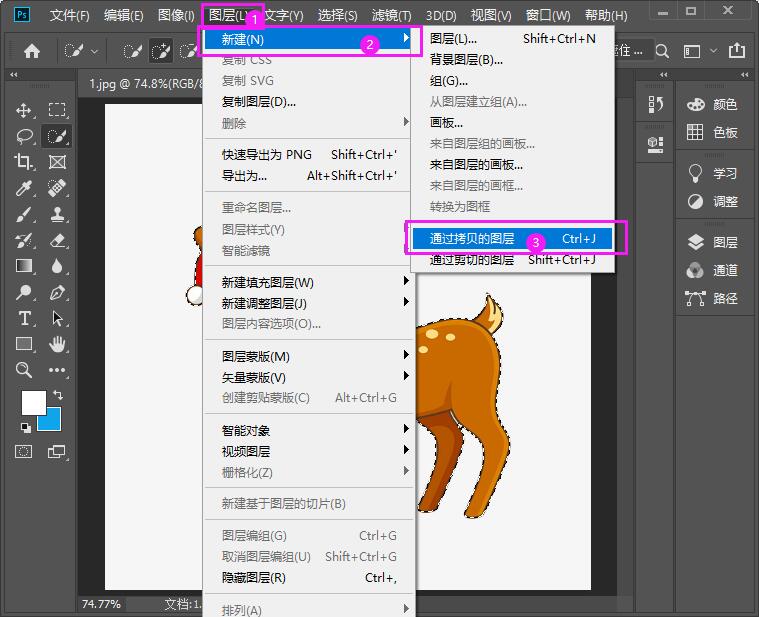759x617 pixels.
Task: Open the 色板 panel
Action: click(x=713, y=132)
